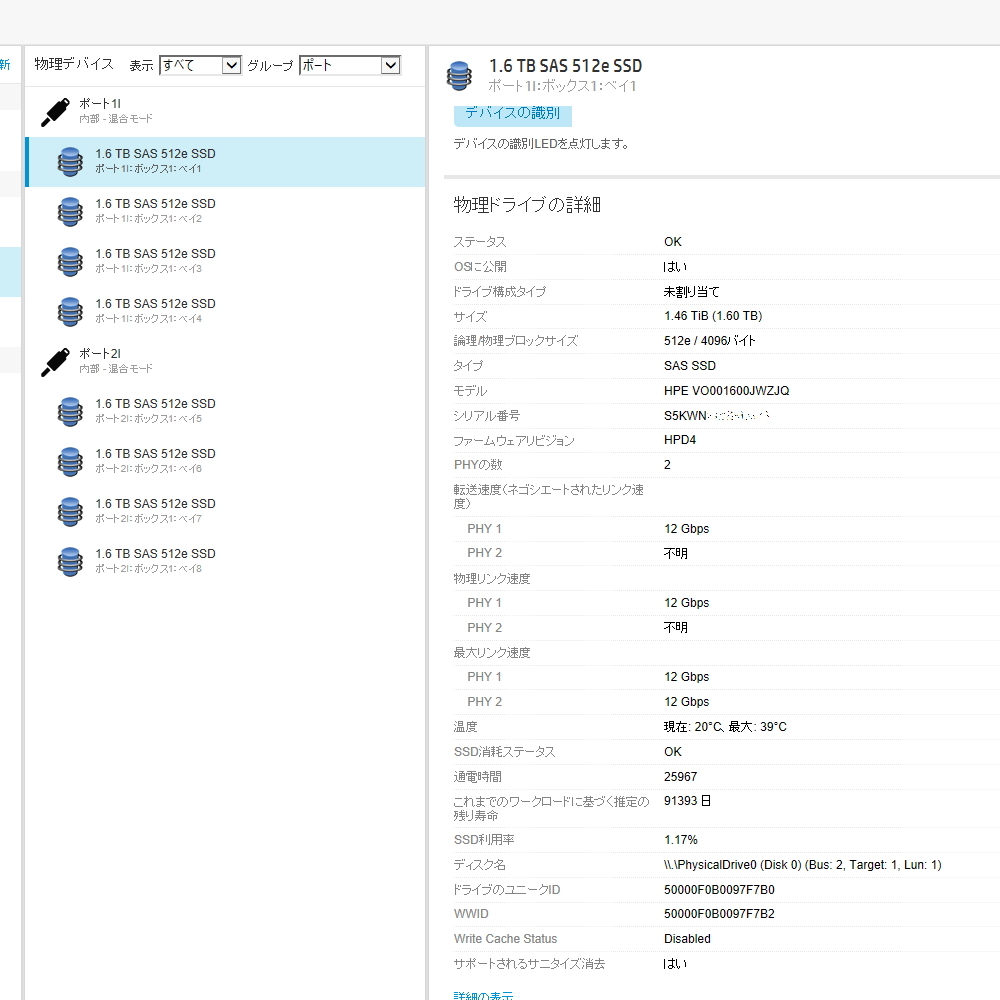Click the Port 2I connector icon
This screenshot has height=1000, width=1000.
55,362
